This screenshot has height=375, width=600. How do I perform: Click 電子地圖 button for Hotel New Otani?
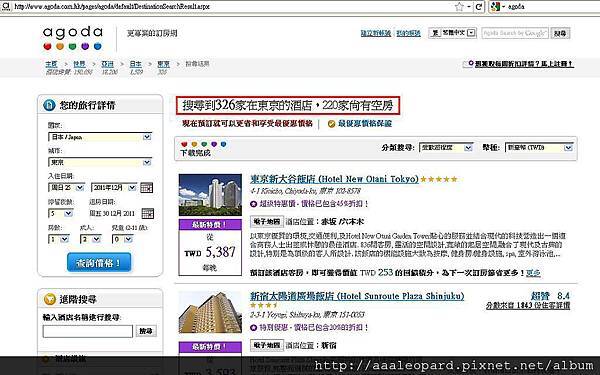(266, 221)
